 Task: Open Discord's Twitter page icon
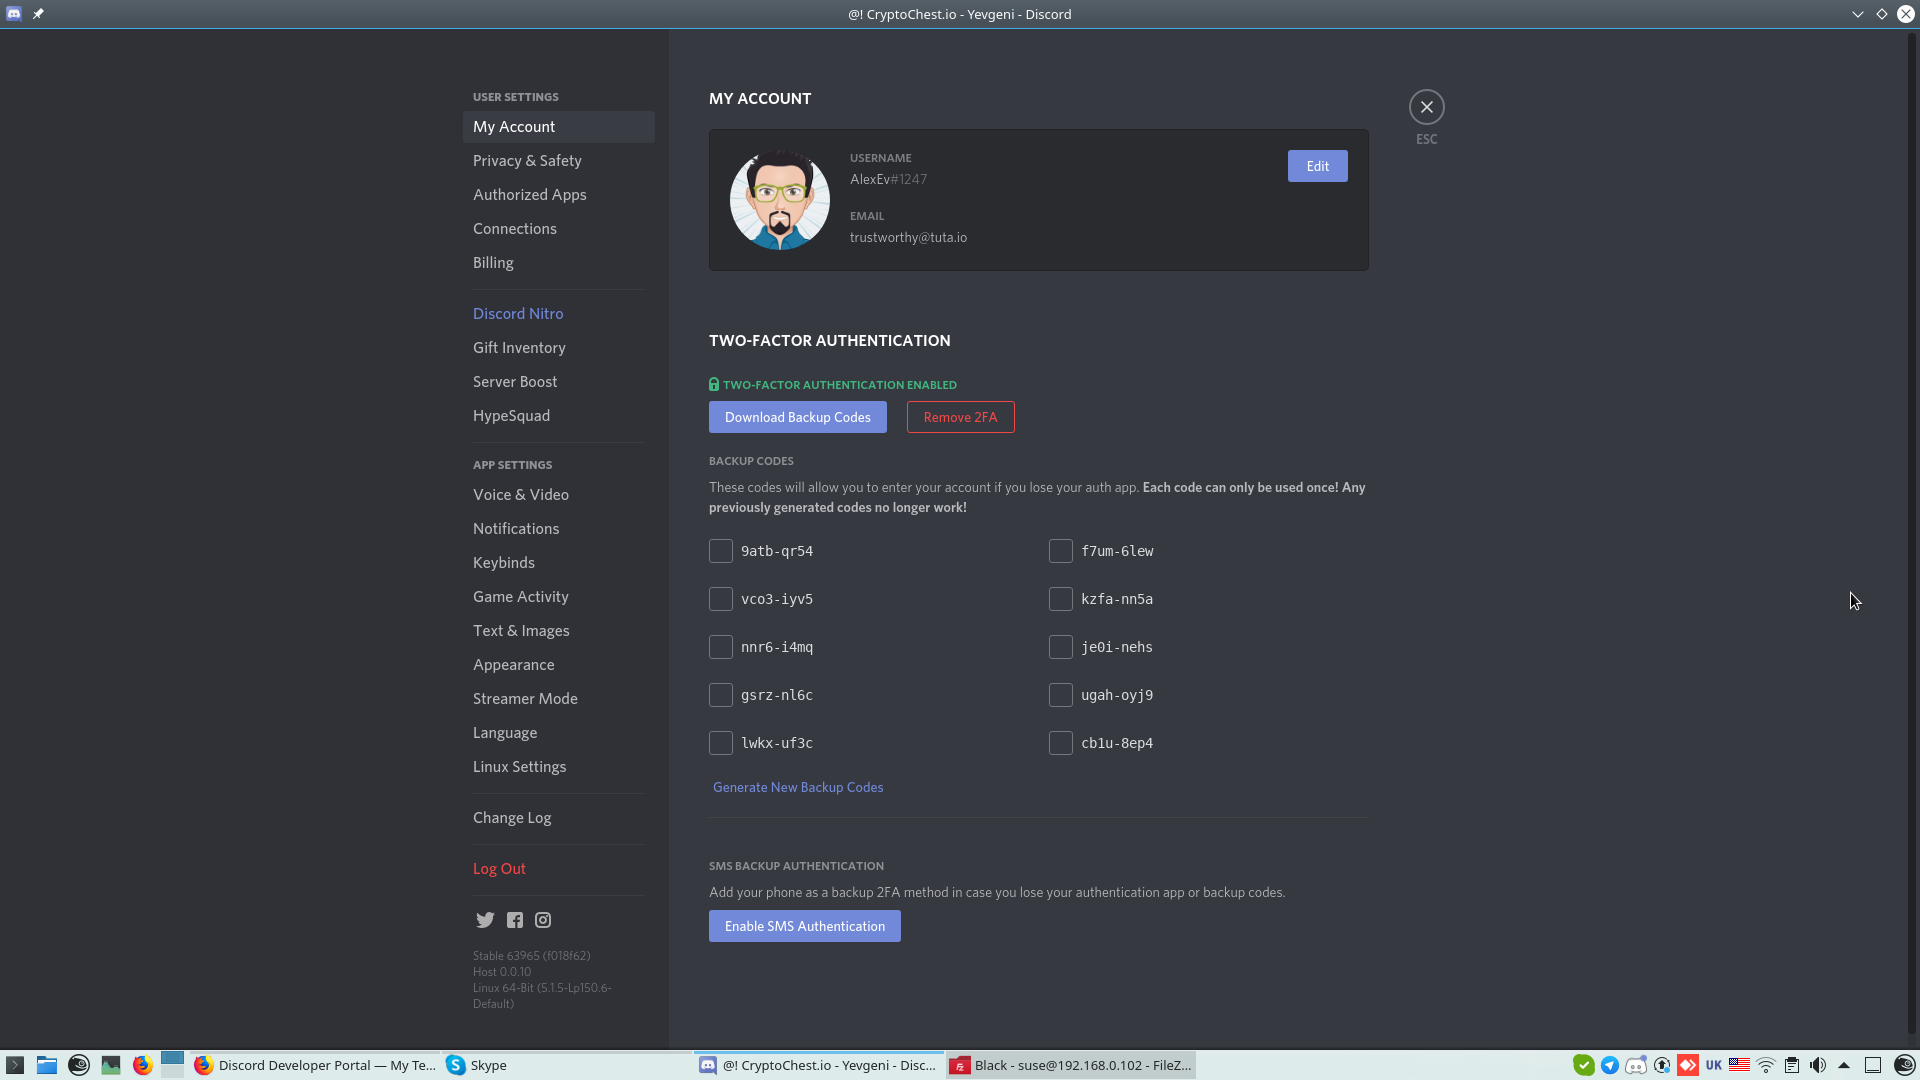coord(485,920)
